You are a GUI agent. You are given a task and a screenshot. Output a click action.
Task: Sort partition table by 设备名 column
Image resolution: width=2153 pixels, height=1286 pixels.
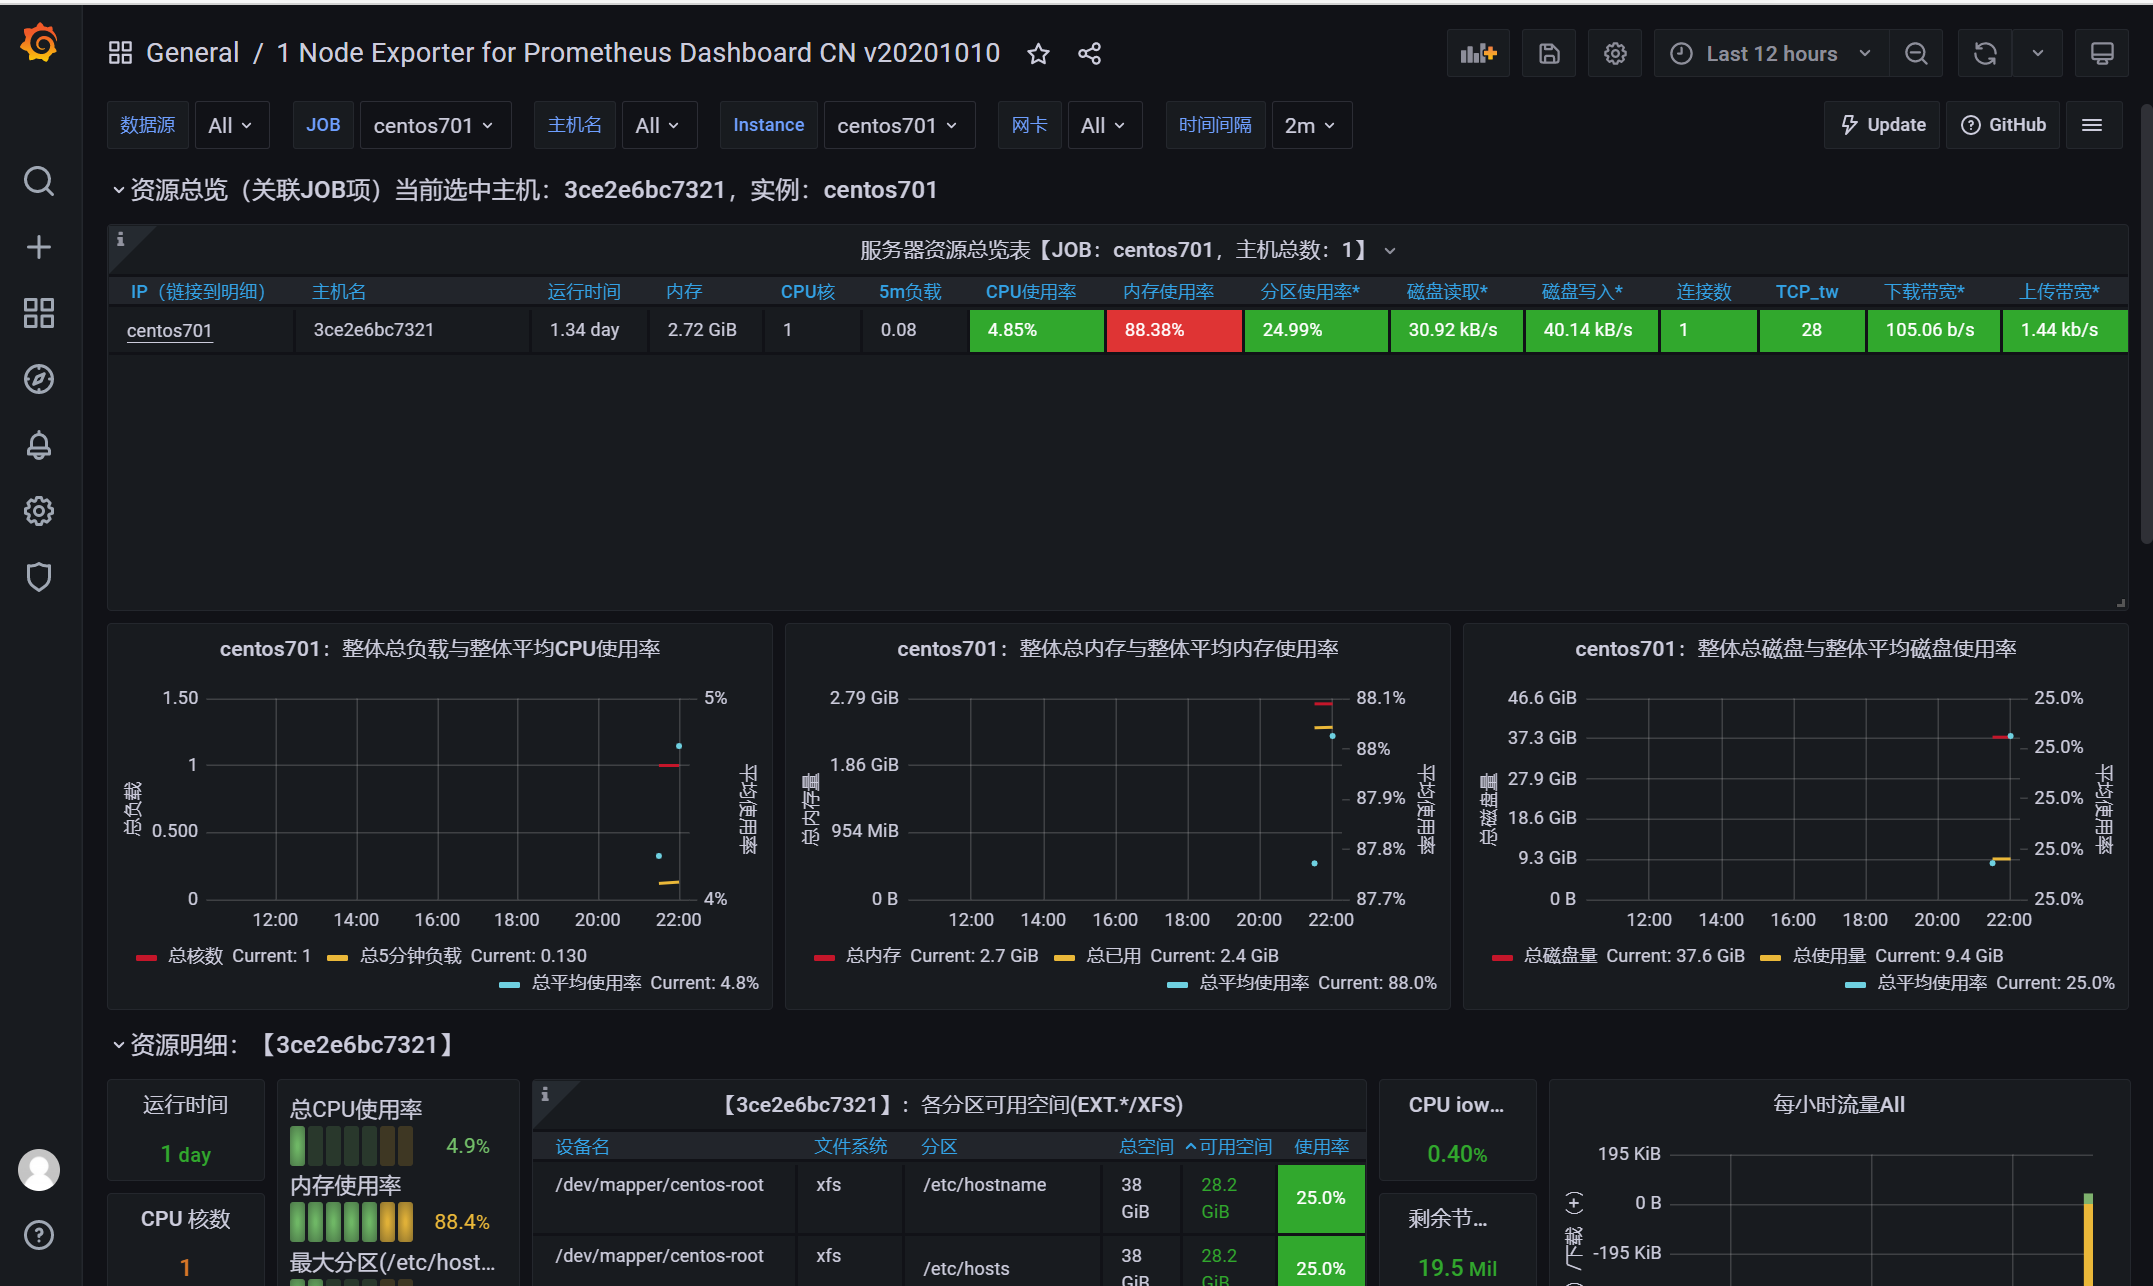pyautogui.click(x=582, y=1147)
